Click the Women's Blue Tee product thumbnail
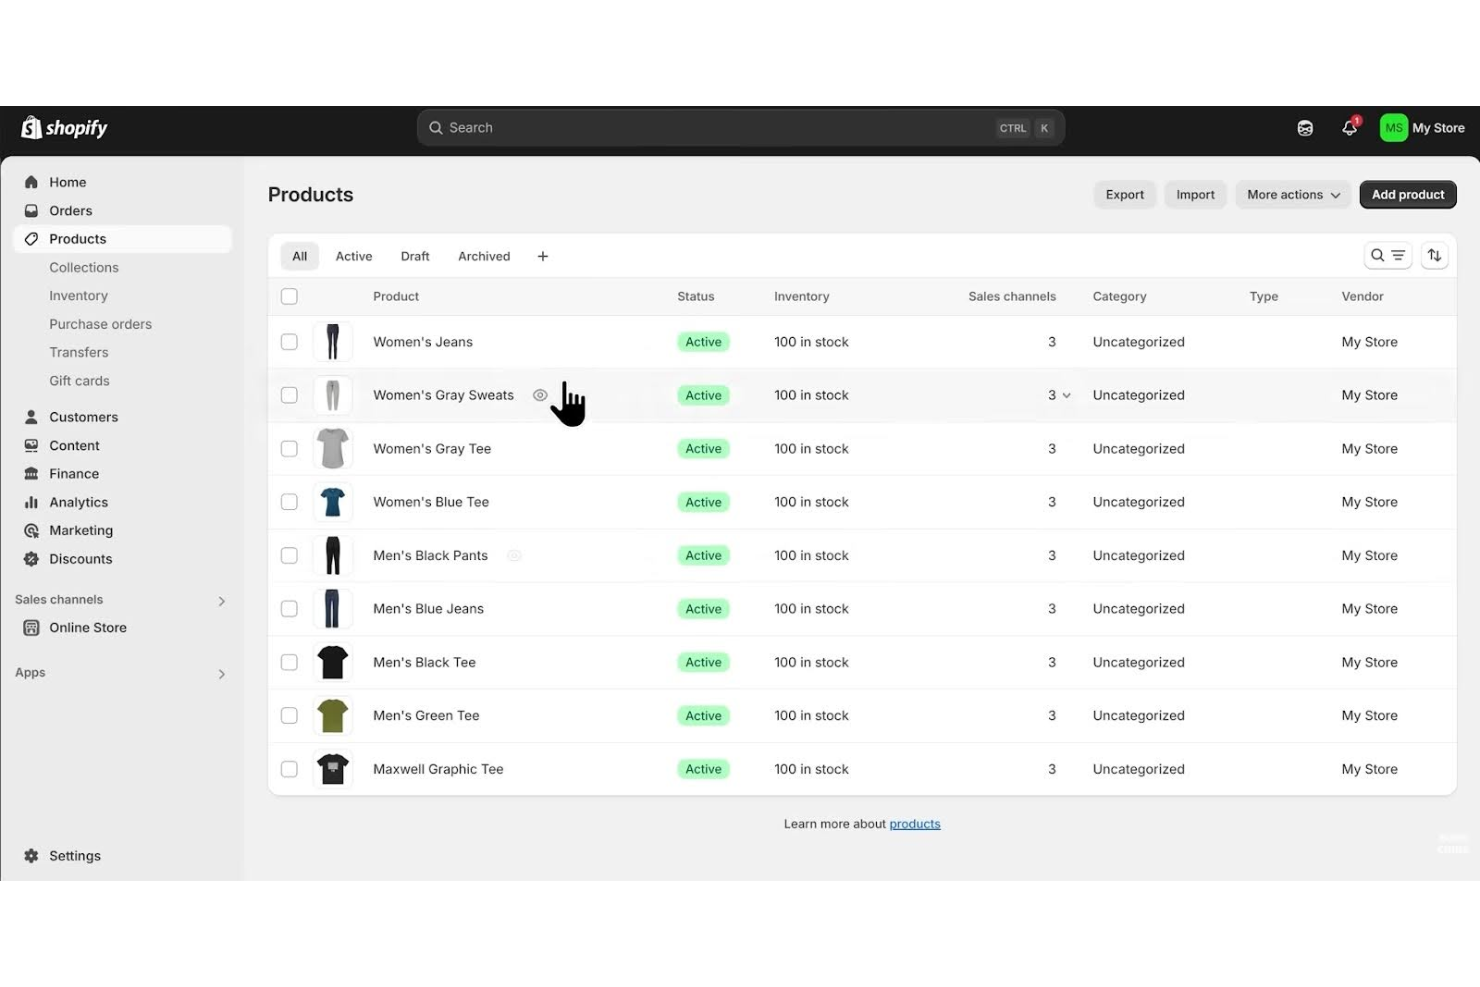Screen dimensions: 1480x987 point(333,501)
